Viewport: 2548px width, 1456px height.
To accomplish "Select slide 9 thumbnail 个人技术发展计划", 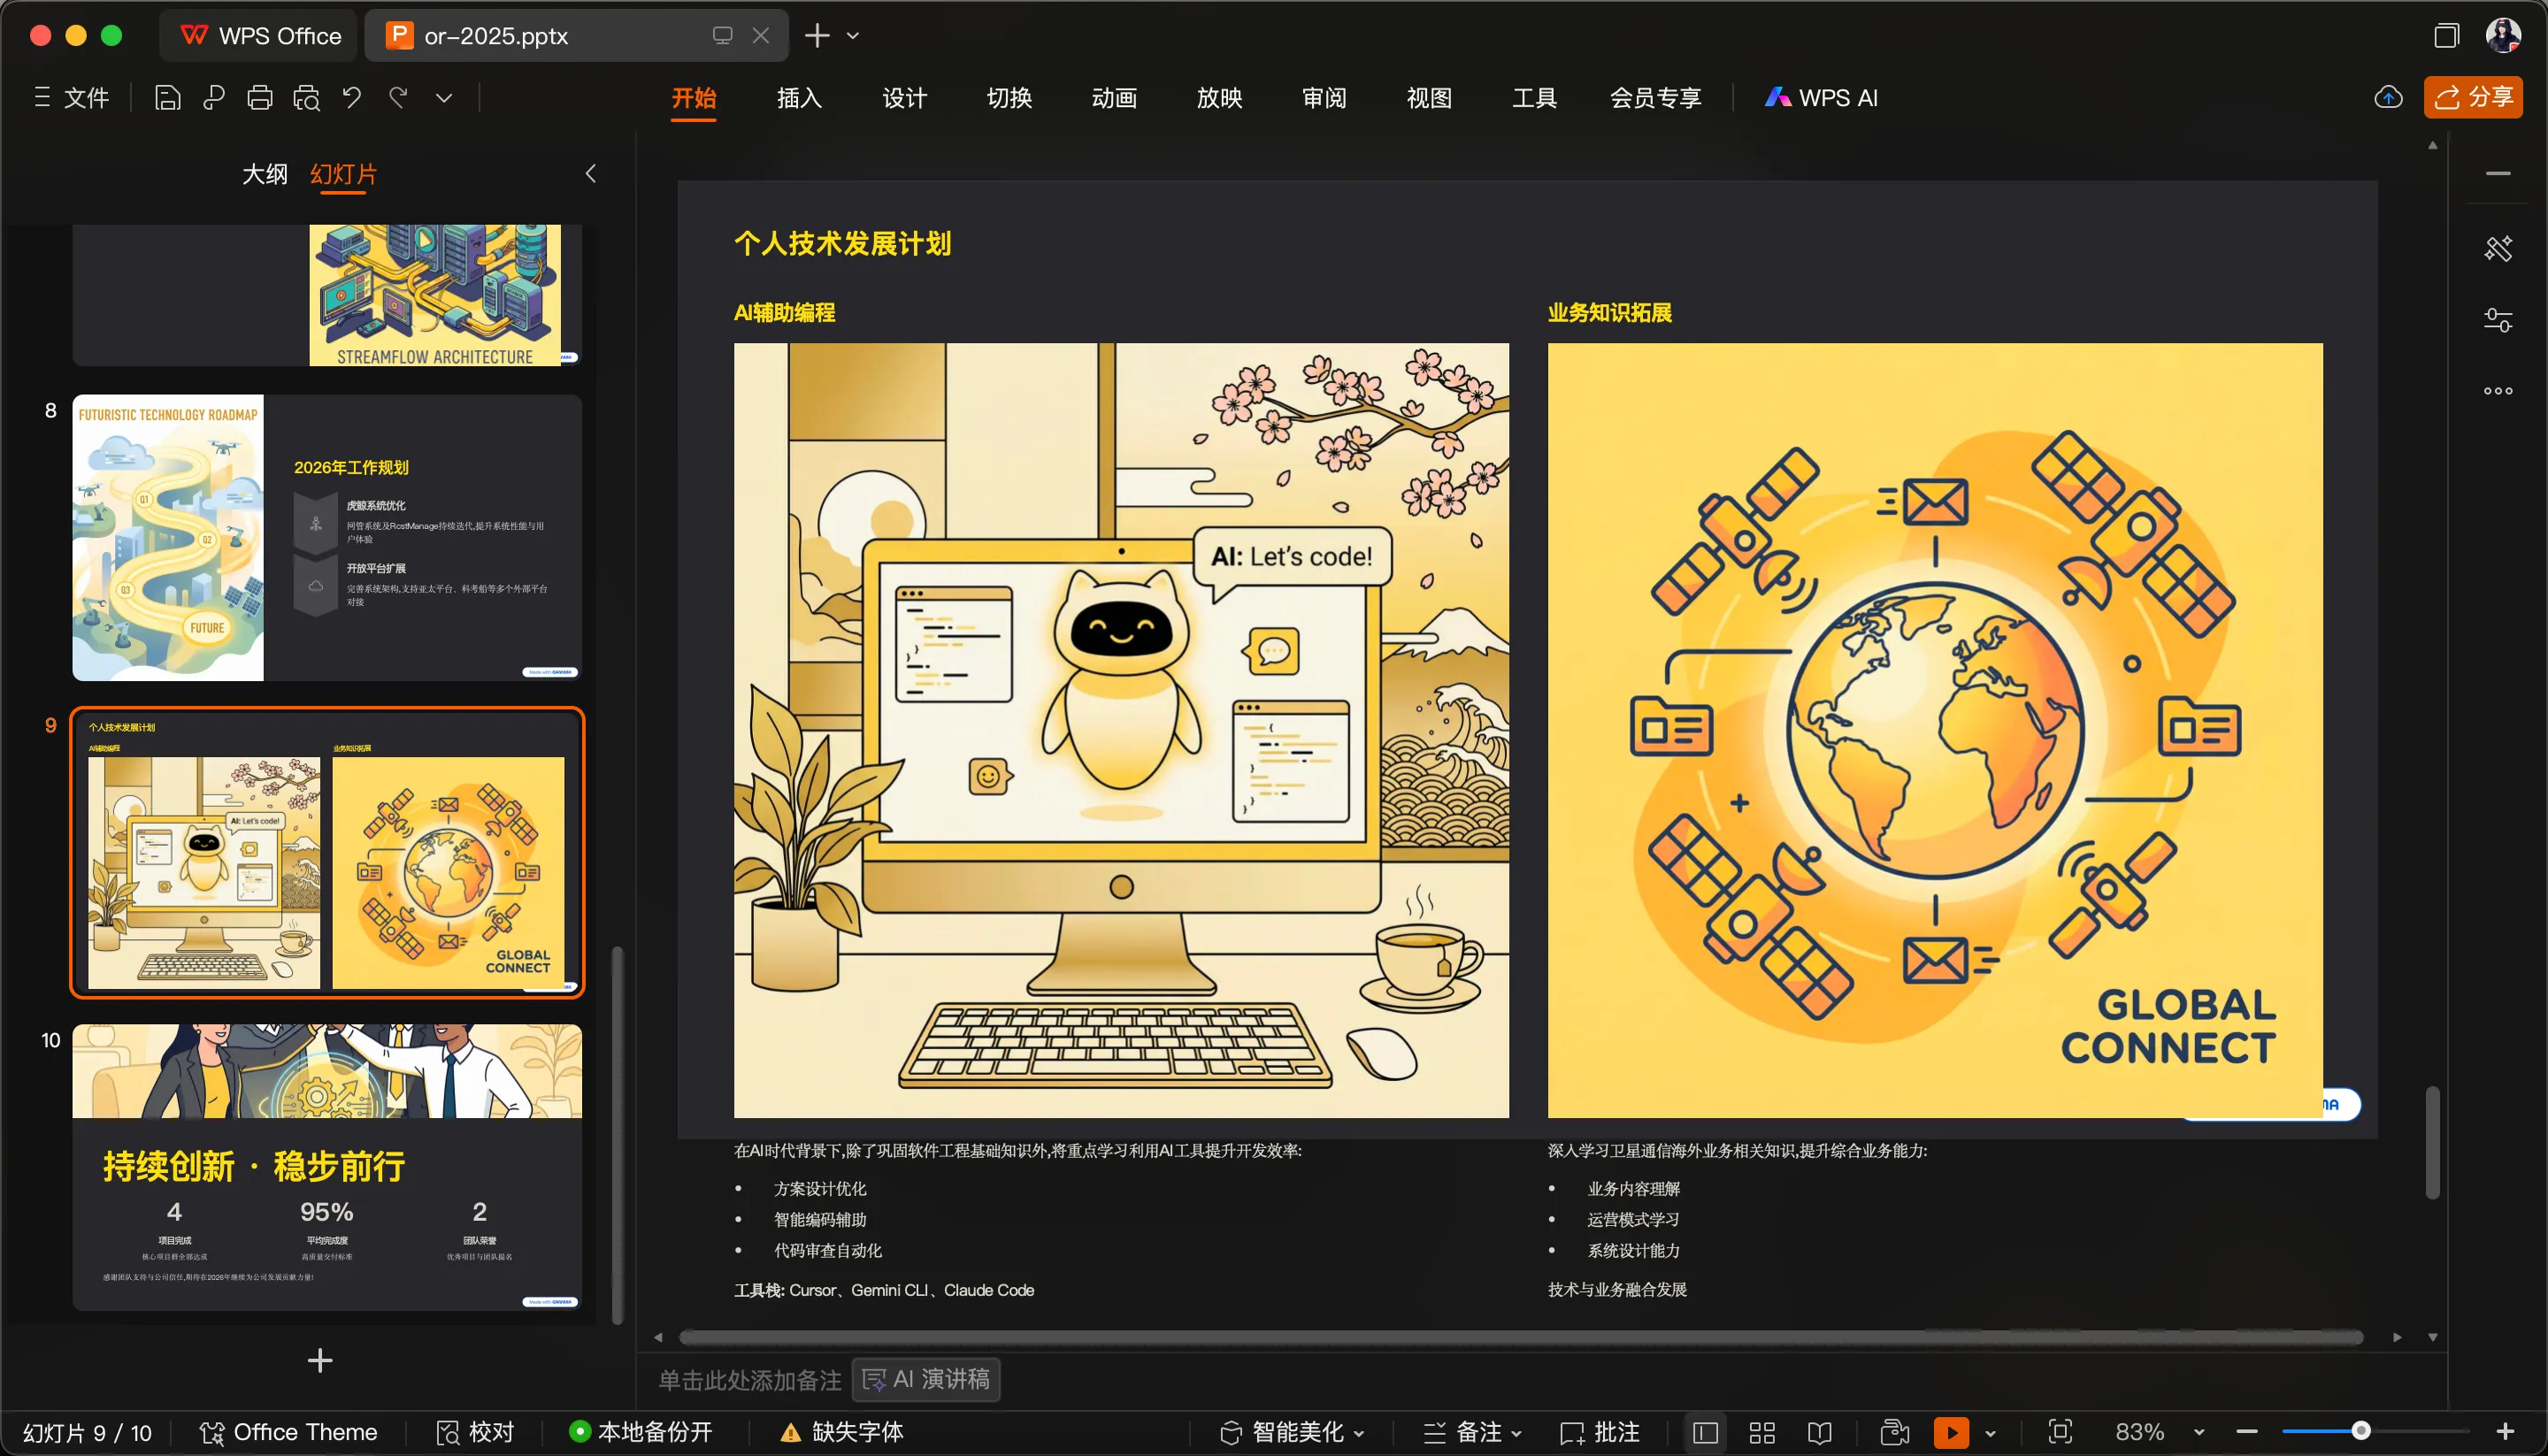I will [327, 853].
